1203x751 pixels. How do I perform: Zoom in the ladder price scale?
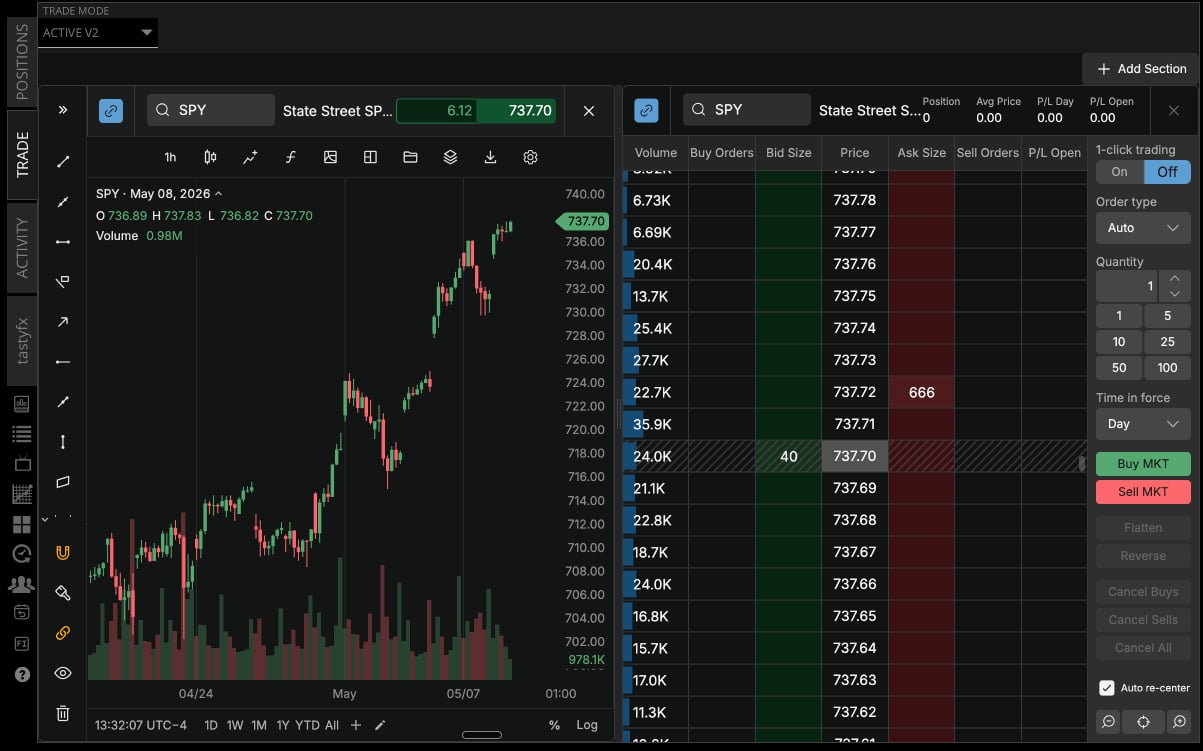(1180, 721)
